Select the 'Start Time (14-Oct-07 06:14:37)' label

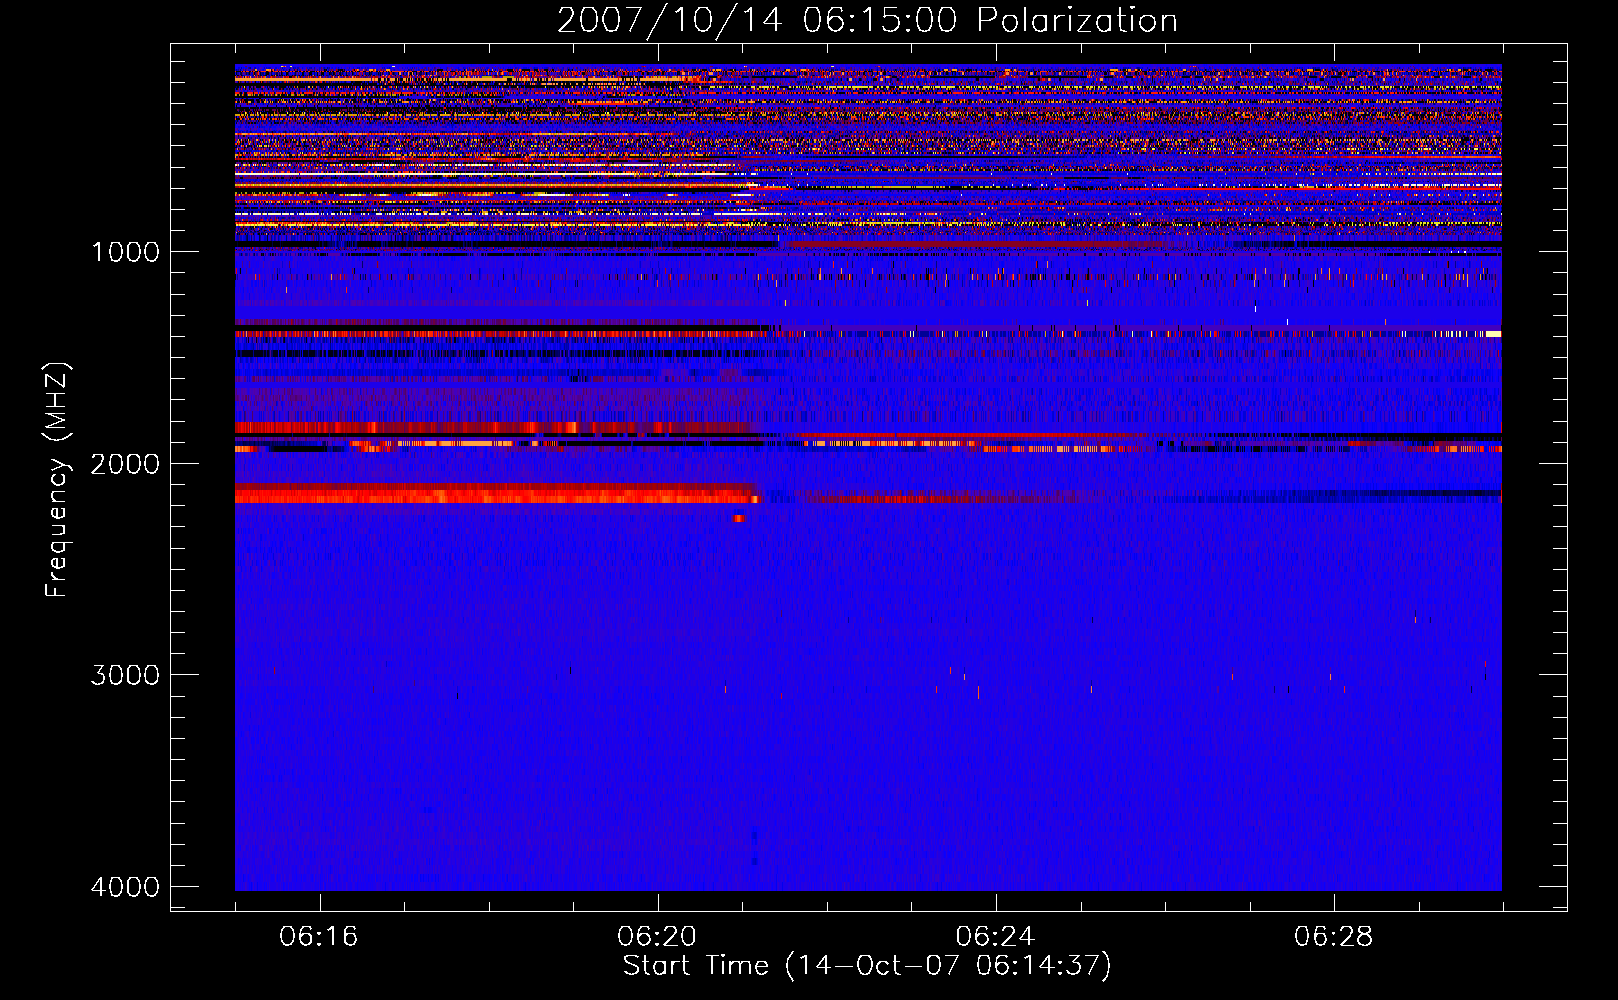(867, 966)
